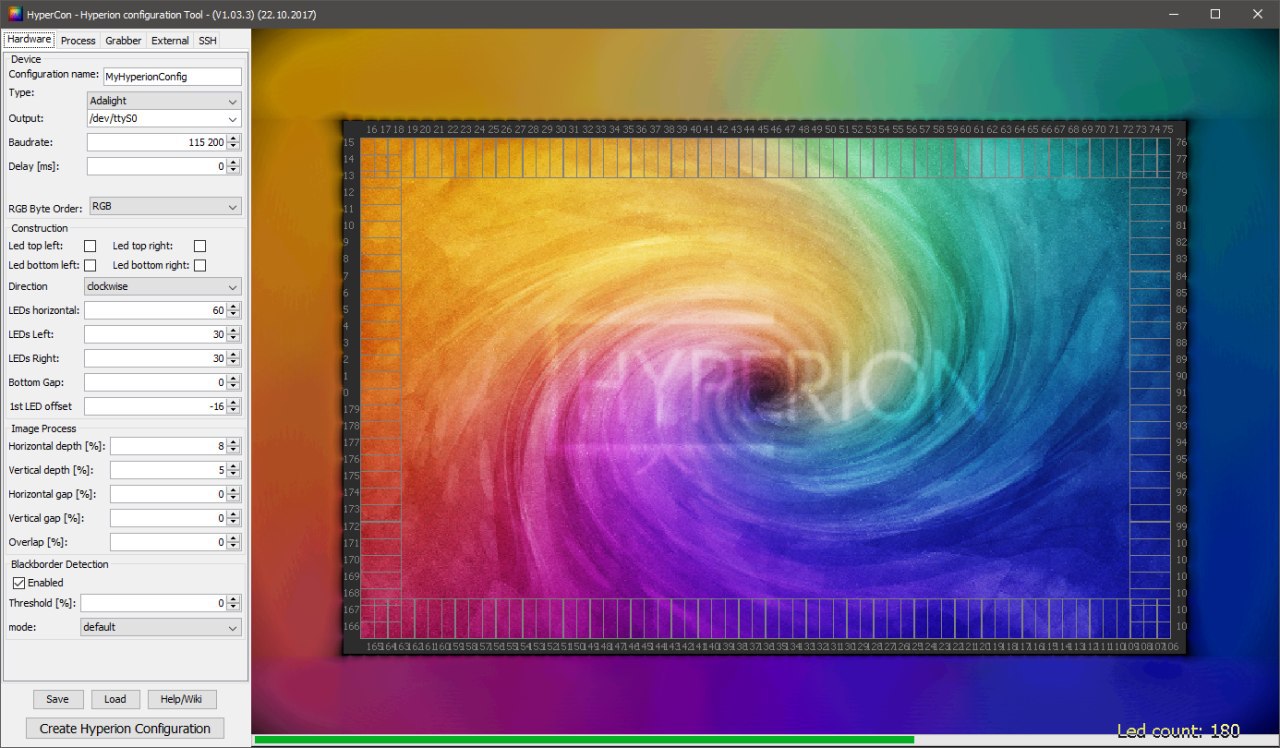The image size is (1280, 748).
Task: Click the HyperCon app icon in title bar
Action: (15, 14)
